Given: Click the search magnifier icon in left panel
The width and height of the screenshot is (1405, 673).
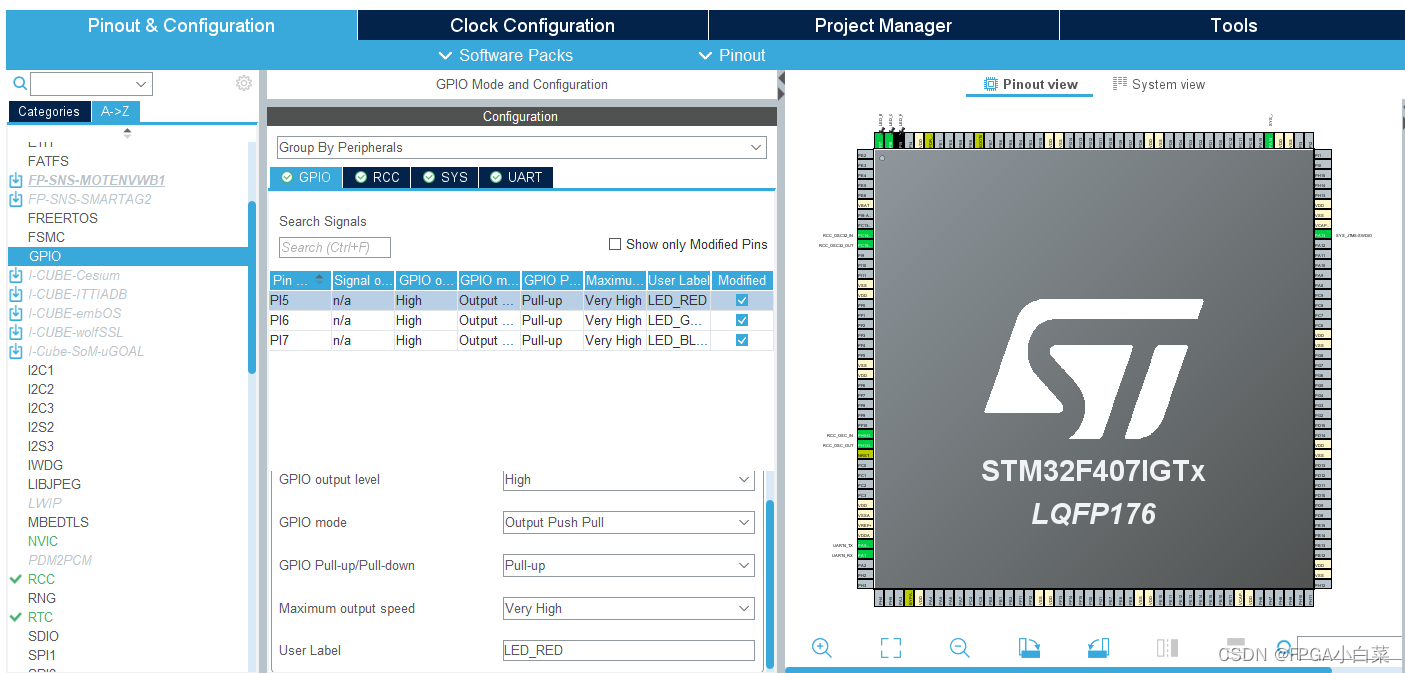Looking at the screenshot, I should (x=18, y=83).
